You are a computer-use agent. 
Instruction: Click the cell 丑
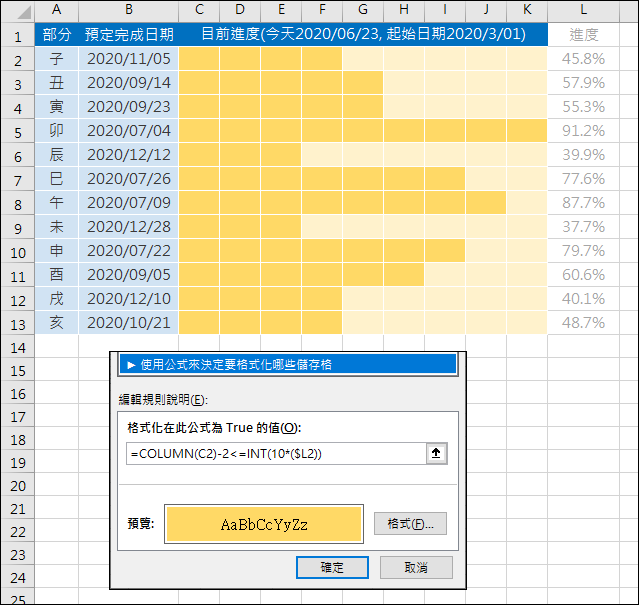pyautogui.click(x=57, y=83)
